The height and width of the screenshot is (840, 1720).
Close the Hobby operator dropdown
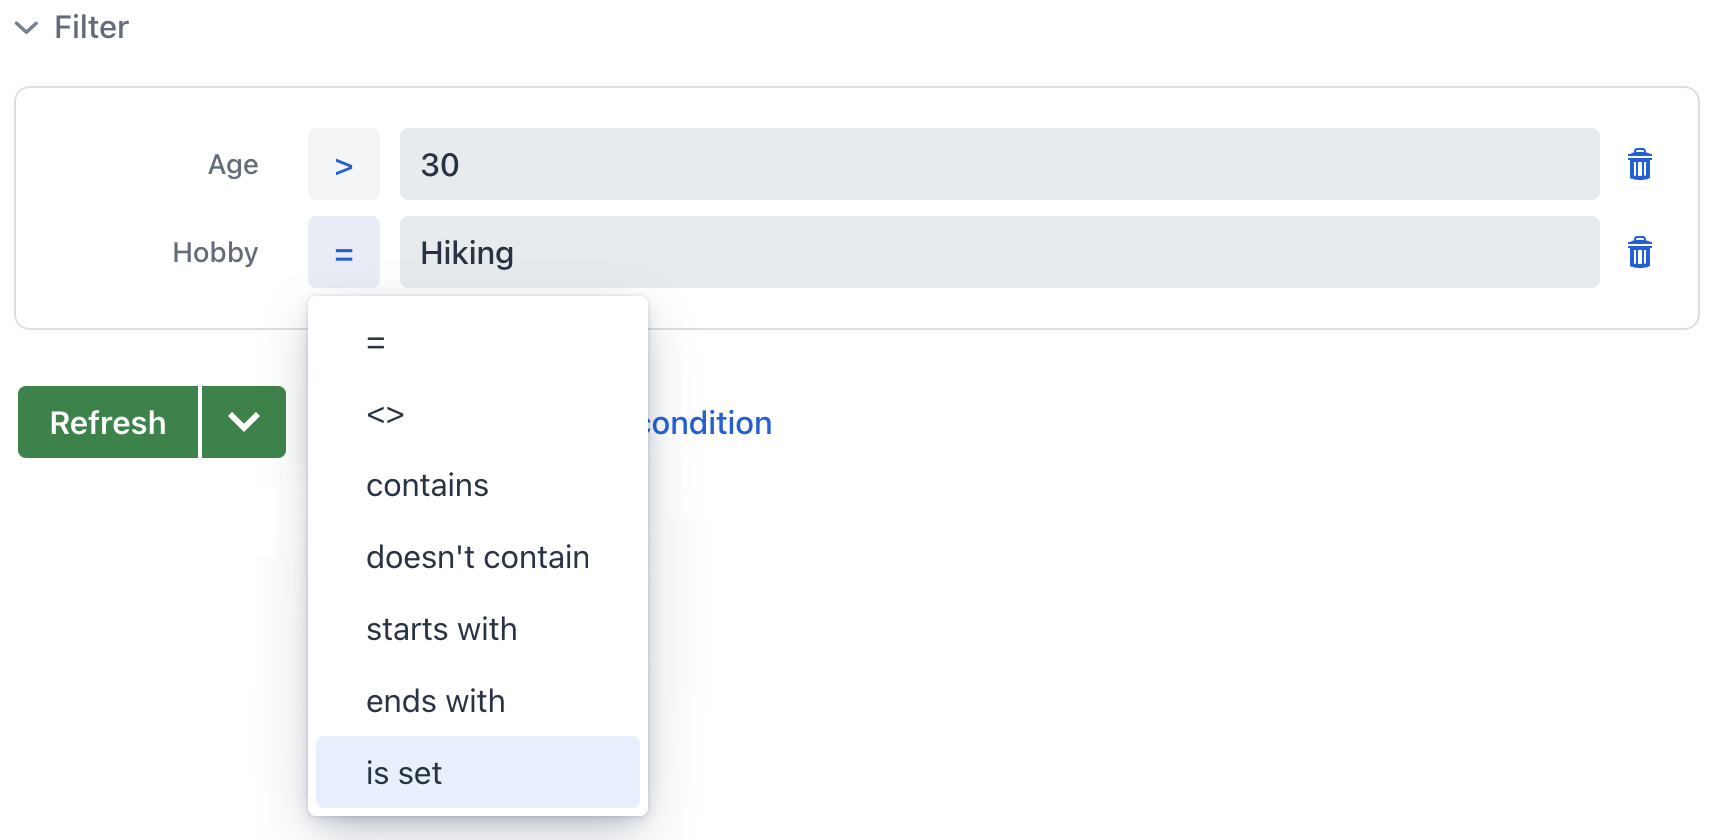point(343,252)
